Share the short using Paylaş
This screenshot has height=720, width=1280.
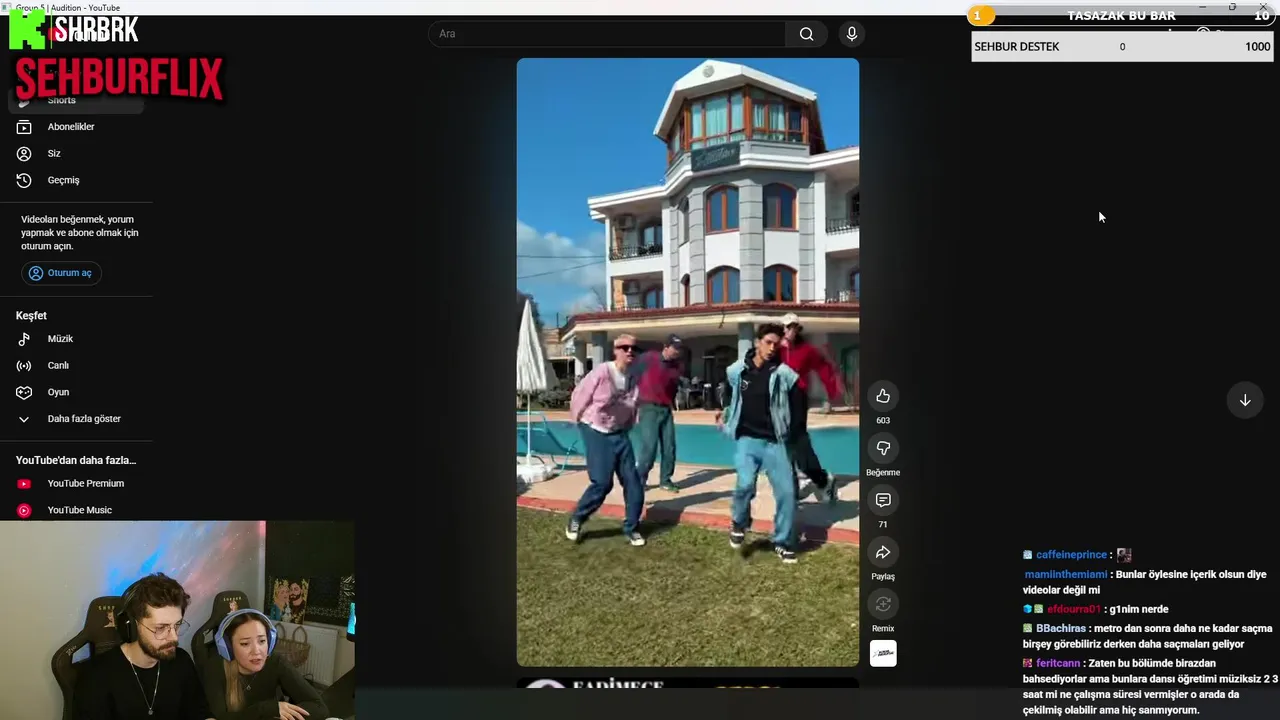[883, 552]
